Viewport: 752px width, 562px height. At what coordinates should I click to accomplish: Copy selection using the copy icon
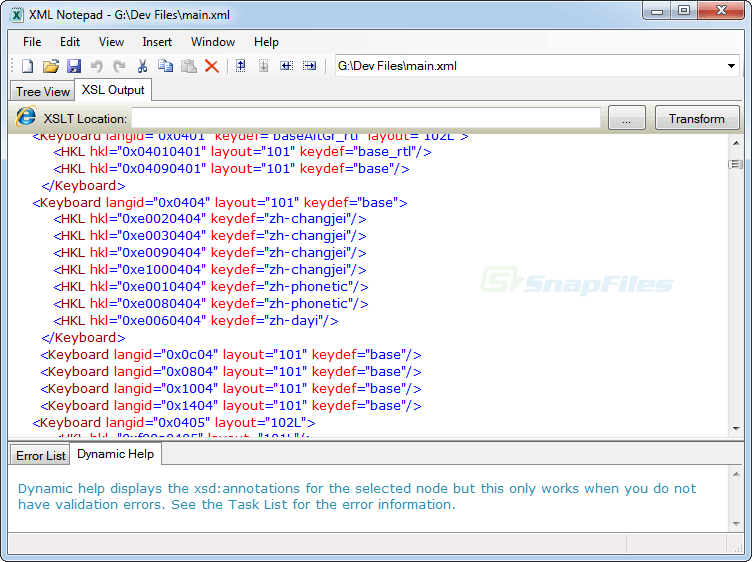tap(165, 66)
